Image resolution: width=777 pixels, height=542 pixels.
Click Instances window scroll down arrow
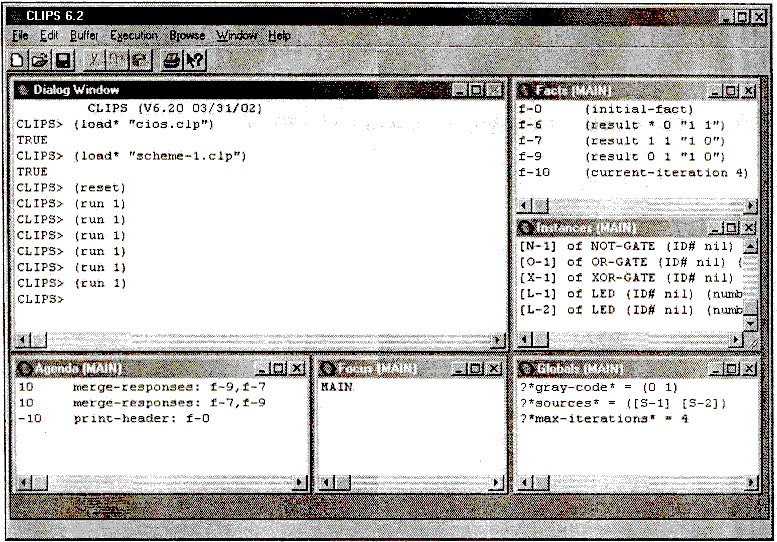click(x=751, y=324)
